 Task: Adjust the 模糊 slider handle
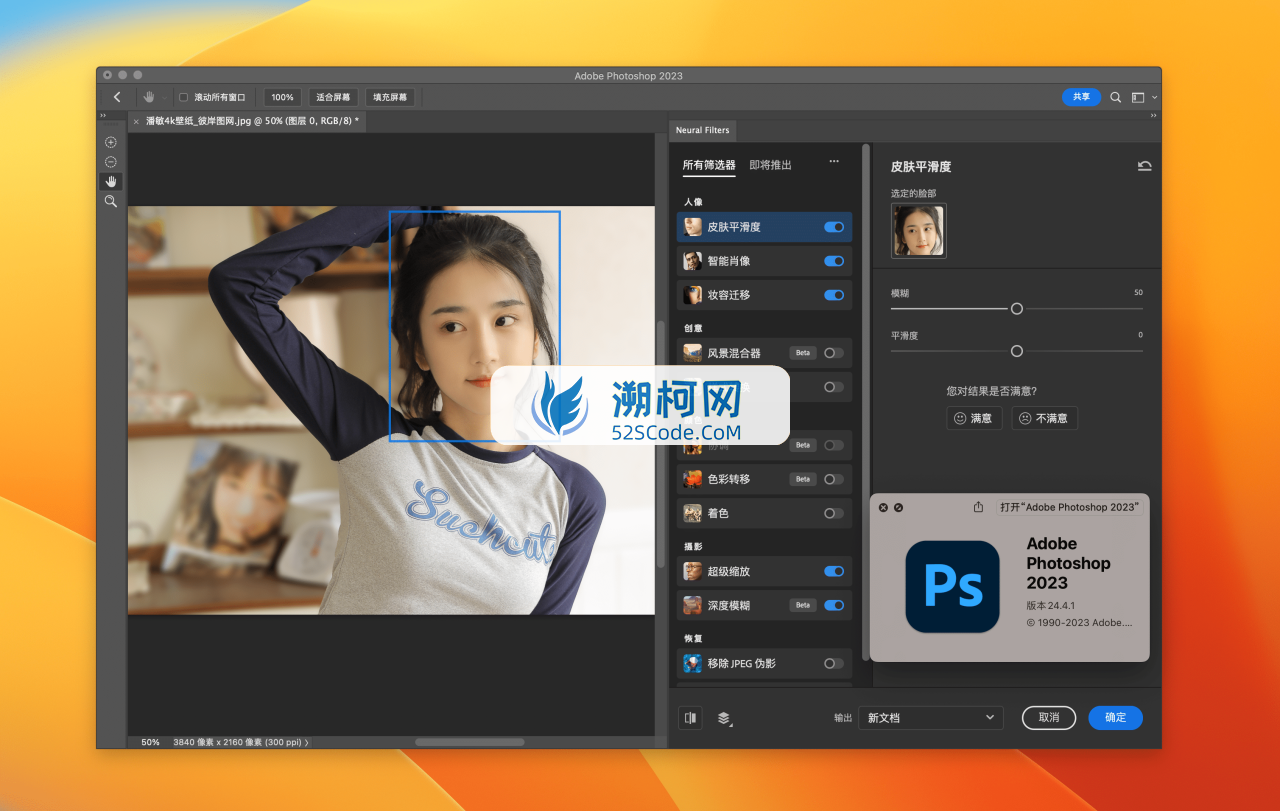pyautogui.click(x=1017, y=309)
